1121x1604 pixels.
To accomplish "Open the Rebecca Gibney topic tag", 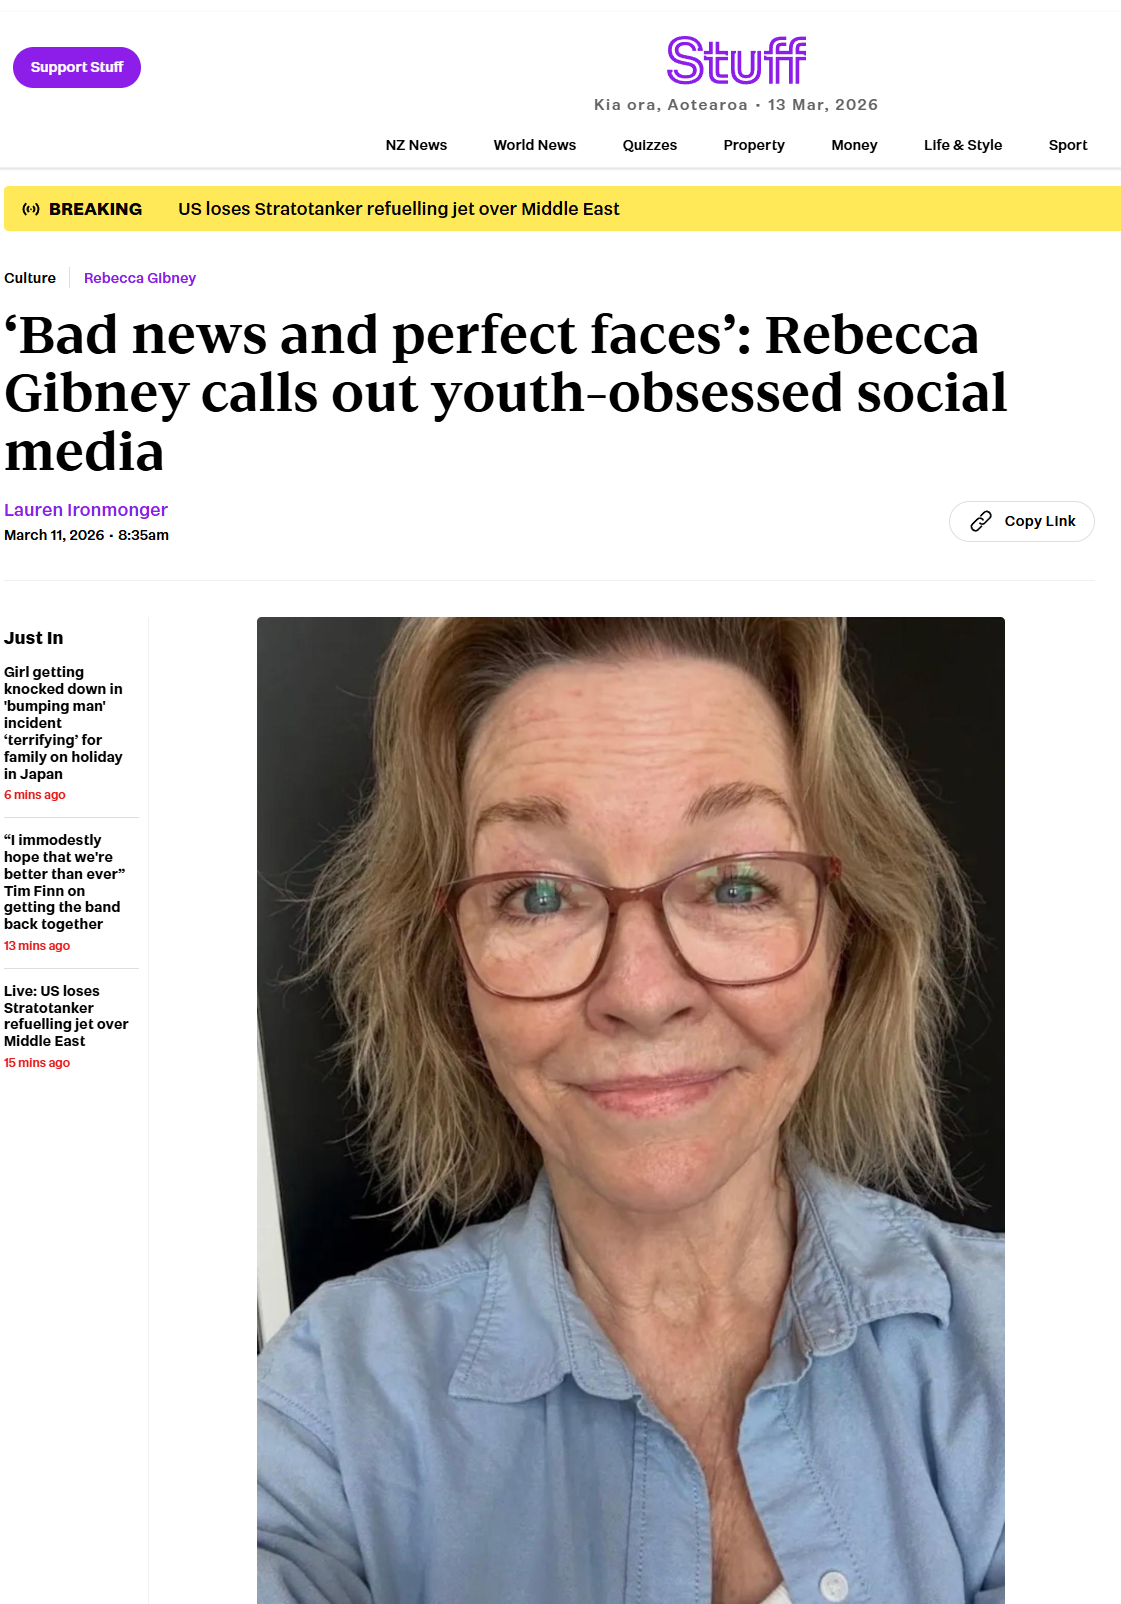I will pyautogui.click(x=140, y=278).
